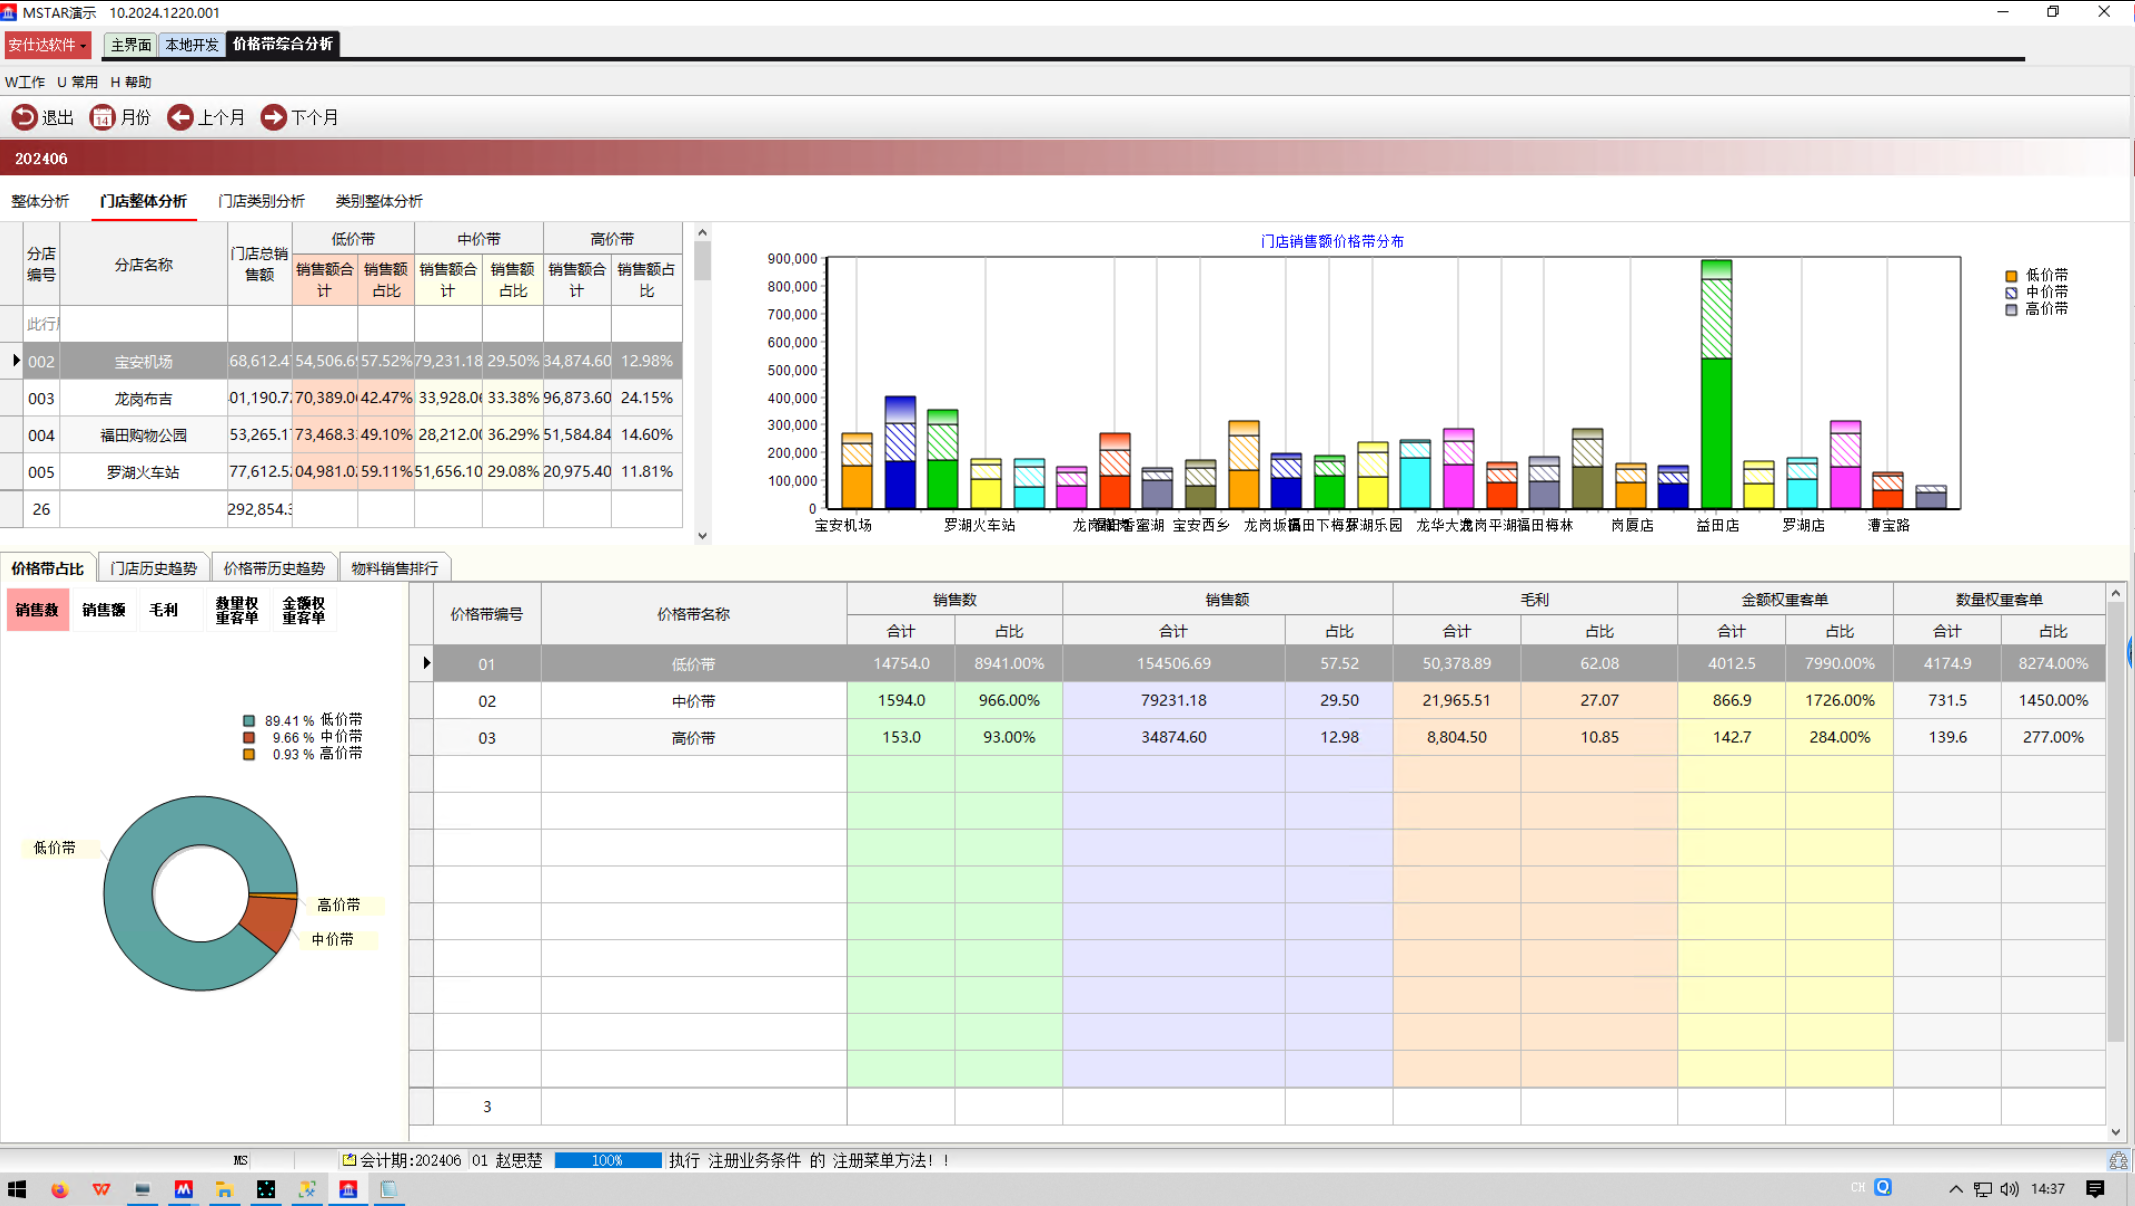
Task: Open Firefox from the taskbar
Action: tap(59, 1189)
